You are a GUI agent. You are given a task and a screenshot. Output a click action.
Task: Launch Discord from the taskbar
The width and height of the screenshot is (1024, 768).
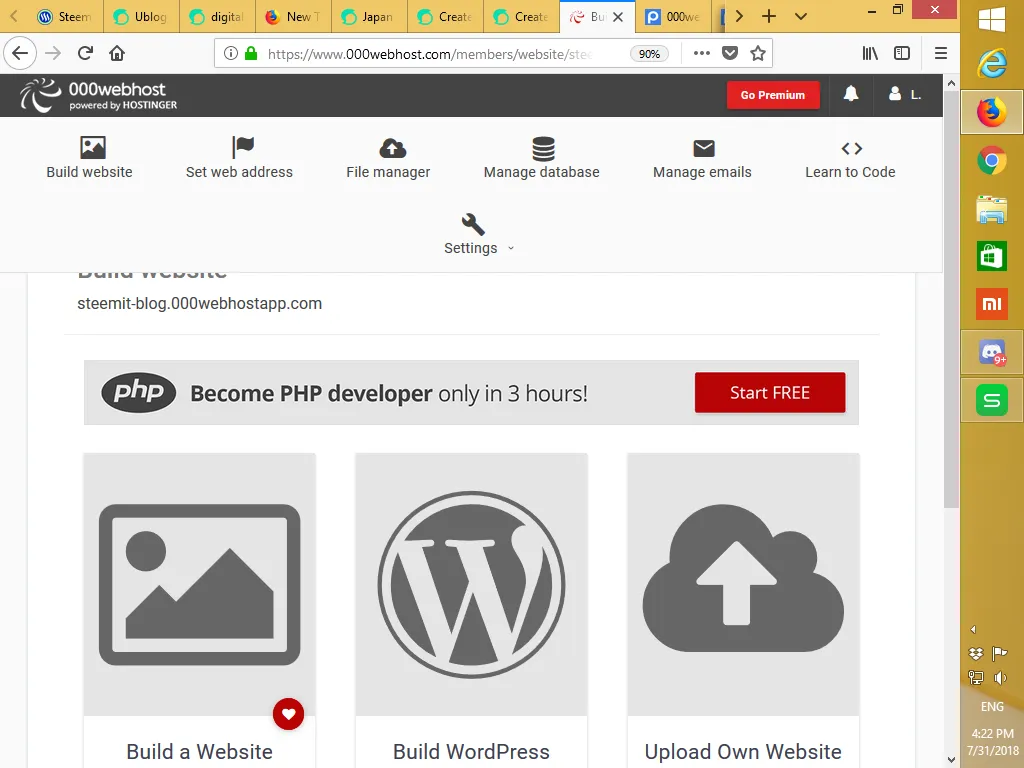coord(991,353)
